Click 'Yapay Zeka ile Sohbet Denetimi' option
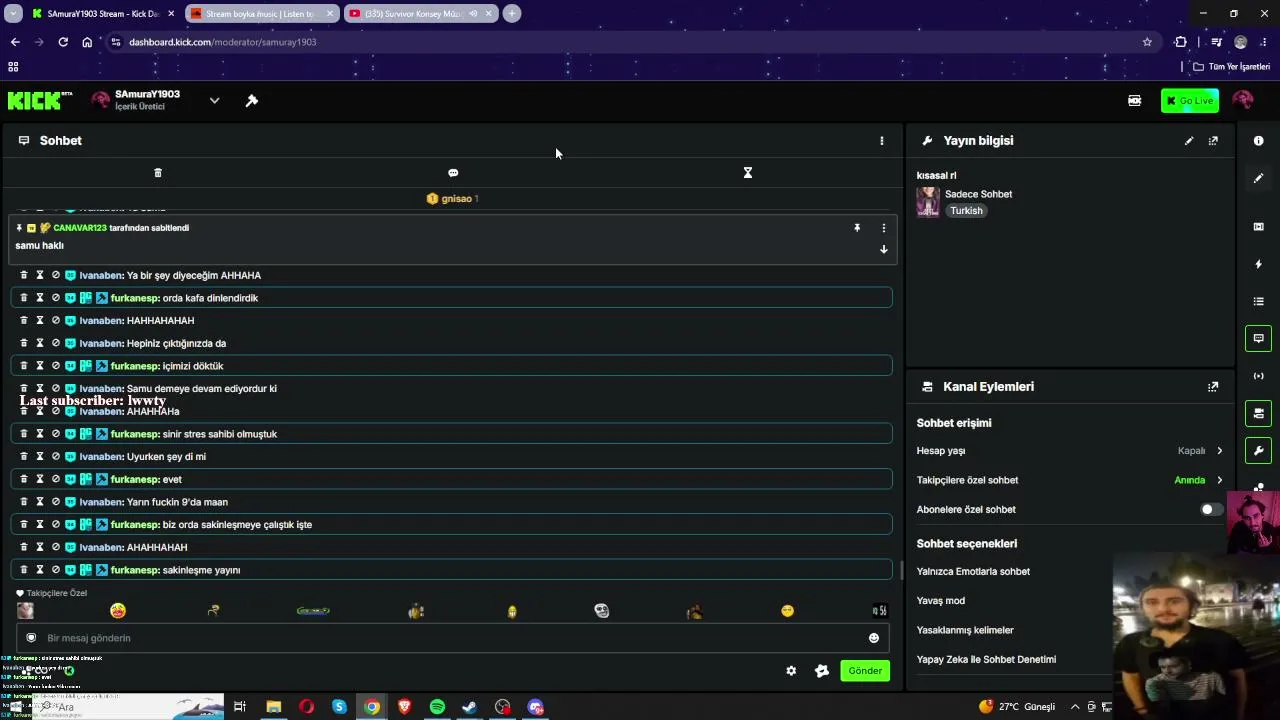 986,659
